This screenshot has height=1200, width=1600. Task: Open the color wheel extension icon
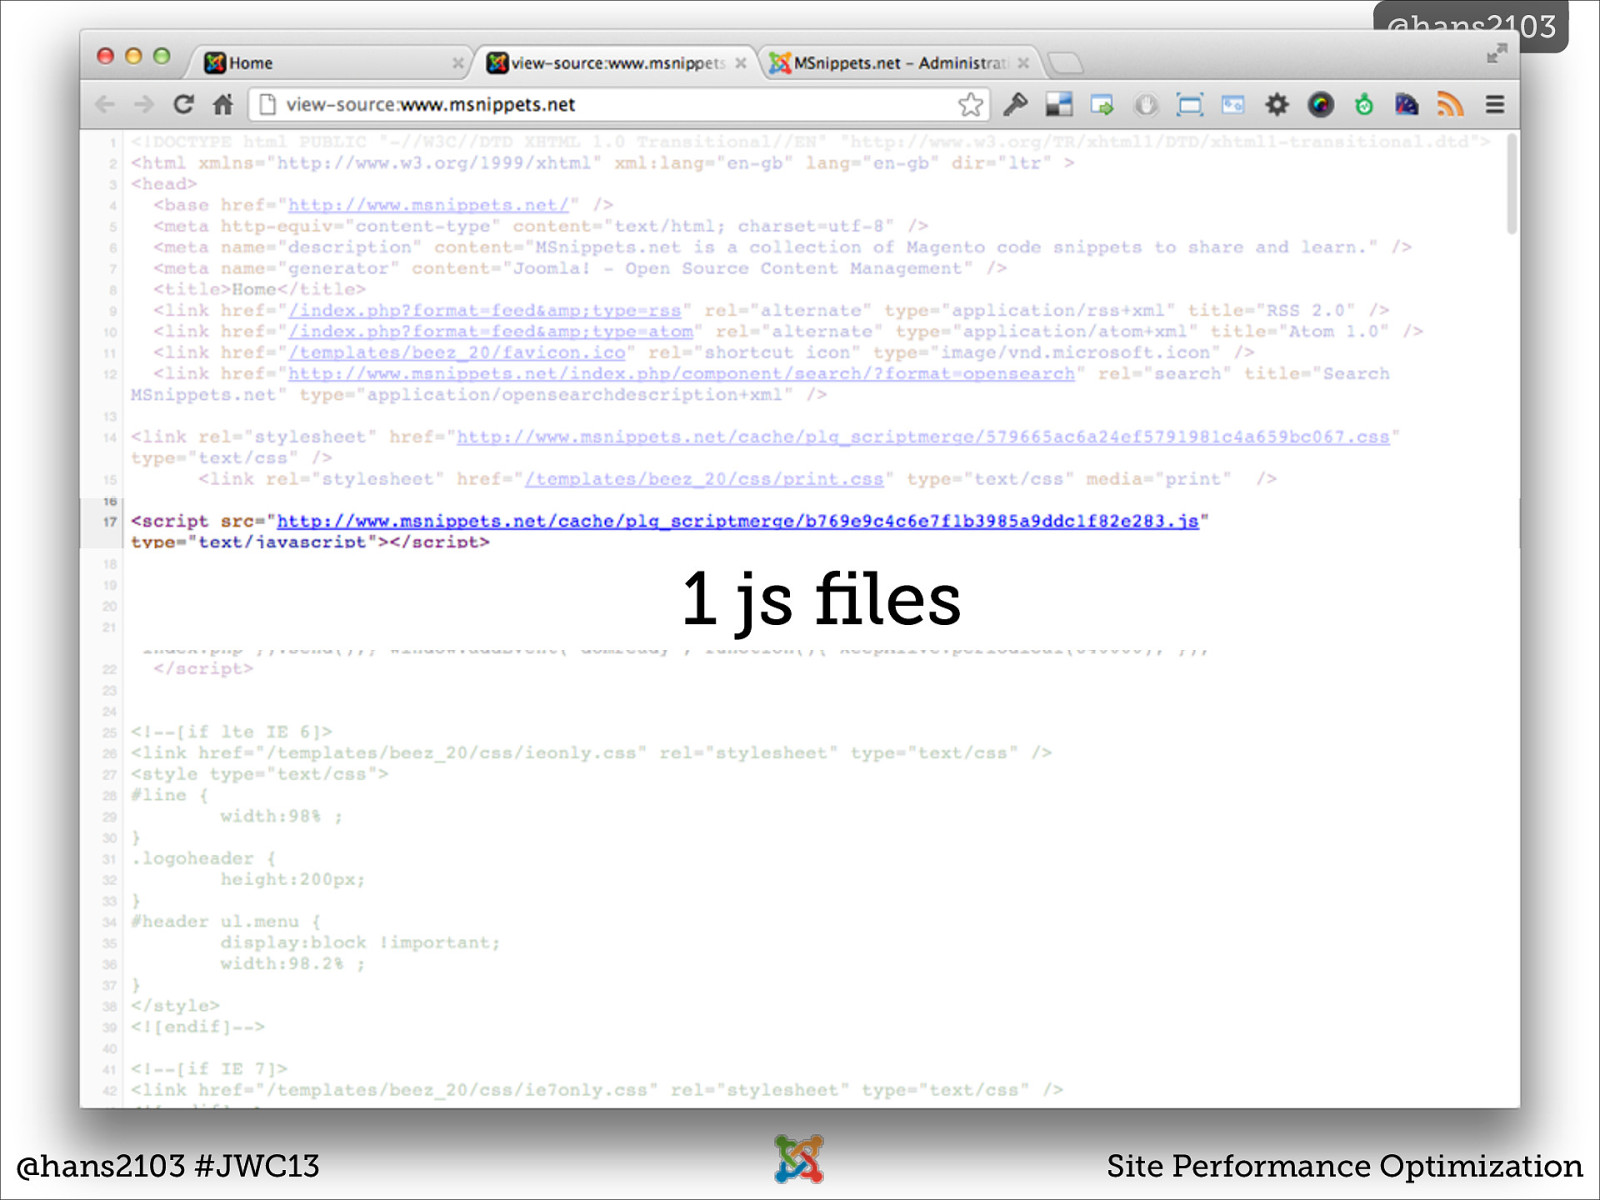coord(1321,104)
